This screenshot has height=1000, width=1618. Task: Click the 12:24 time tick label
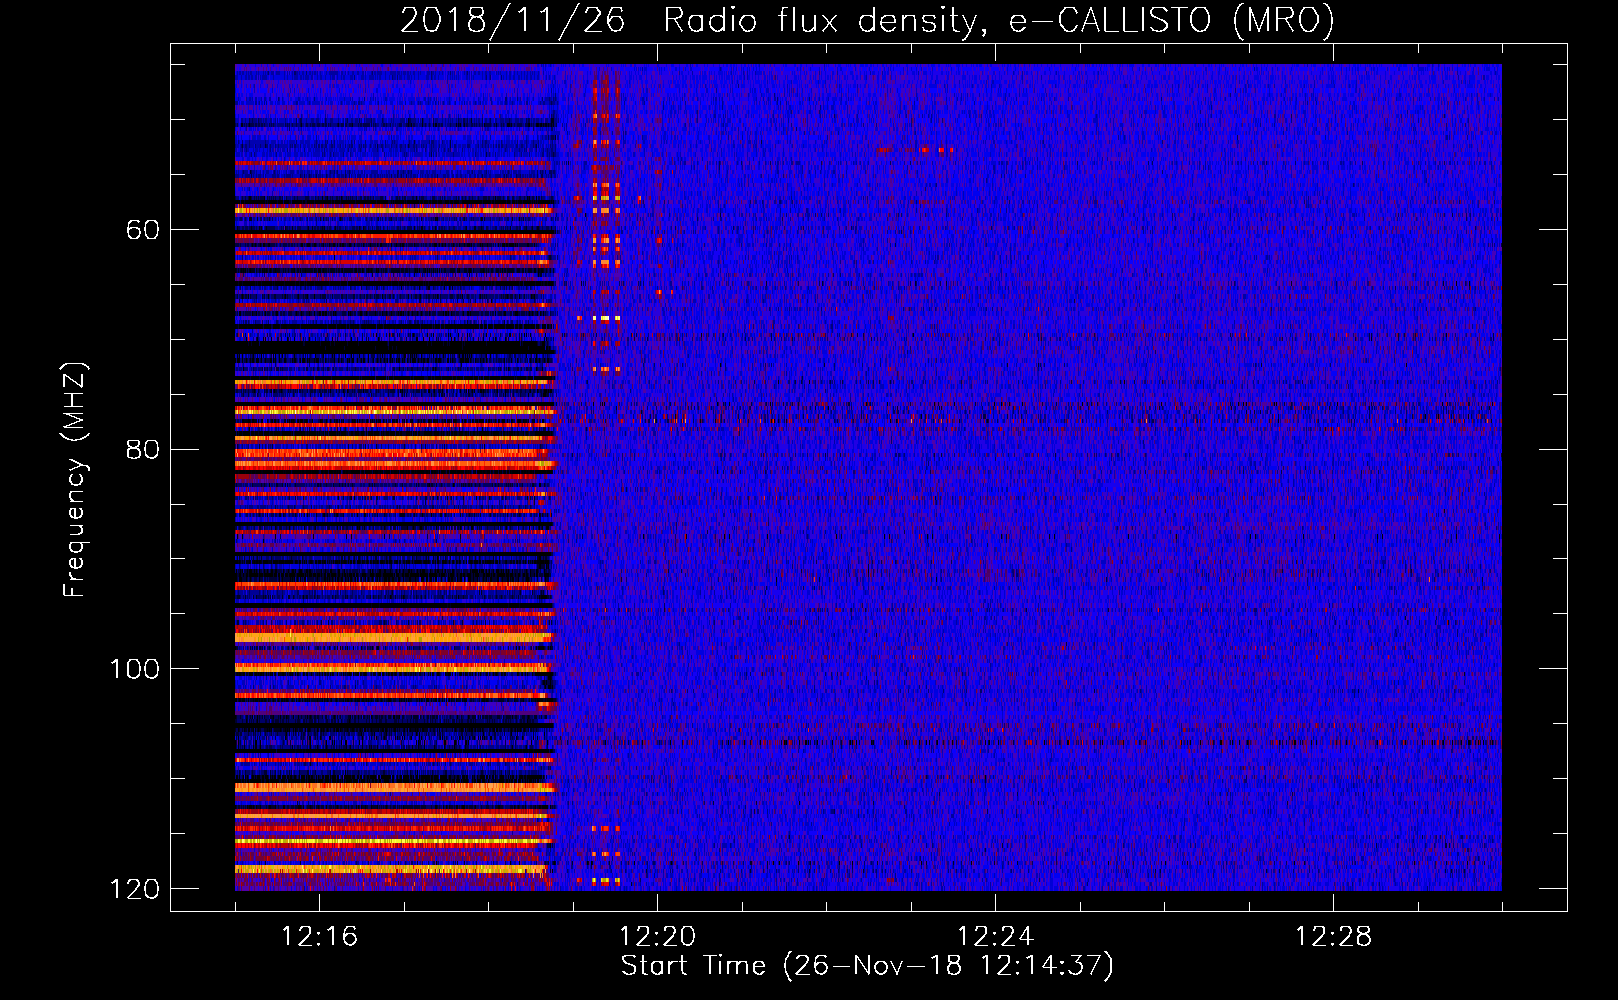click(995, 936)
